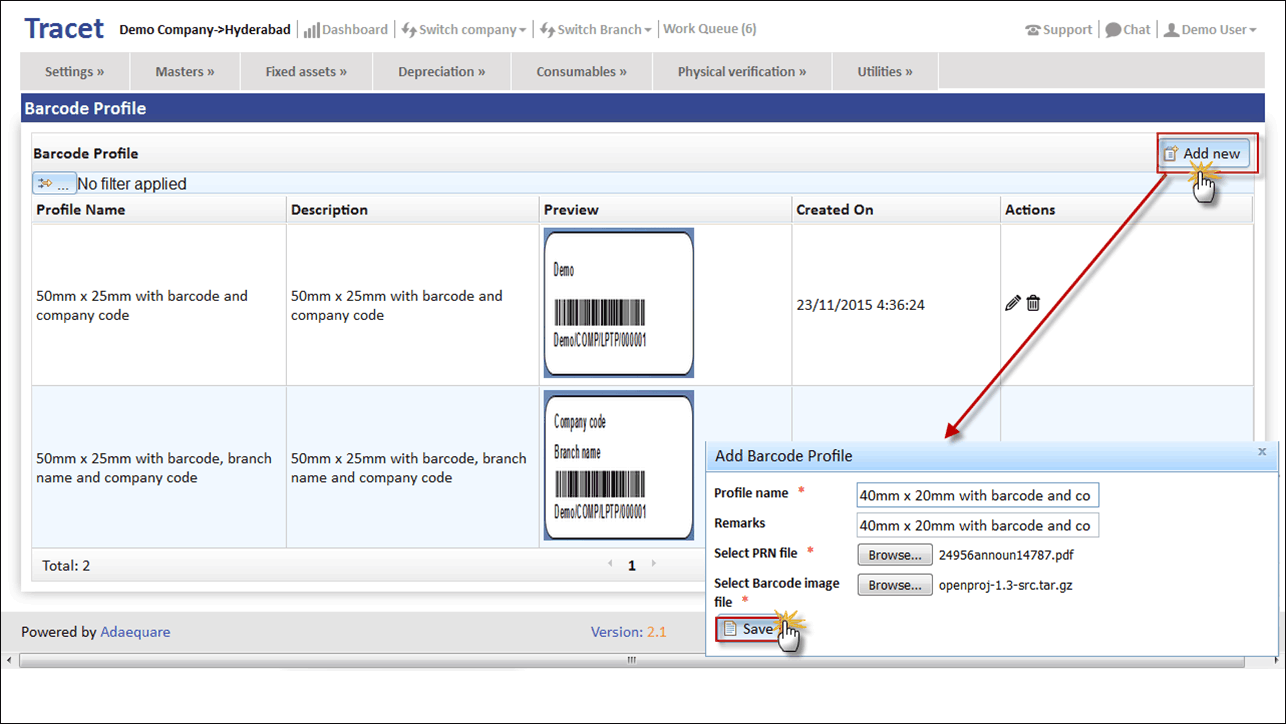The height and width of the screenshot is (724, 1286).
Task: Go to the next page of results
Action: point(651,564)
